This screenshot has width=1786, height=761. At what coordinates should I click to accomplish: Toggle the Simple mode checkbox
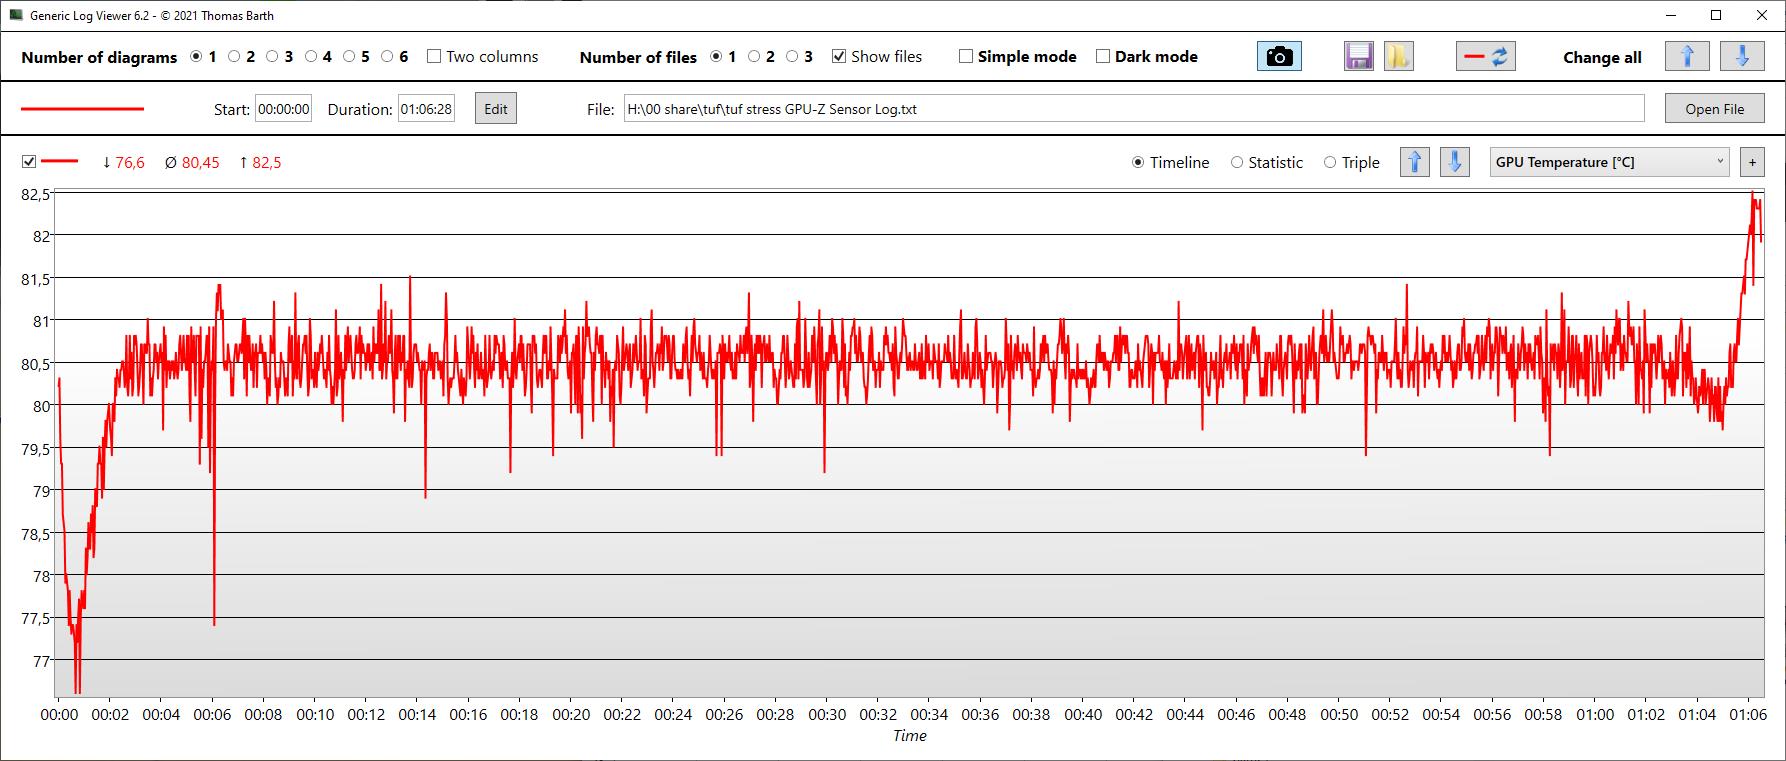966,57
